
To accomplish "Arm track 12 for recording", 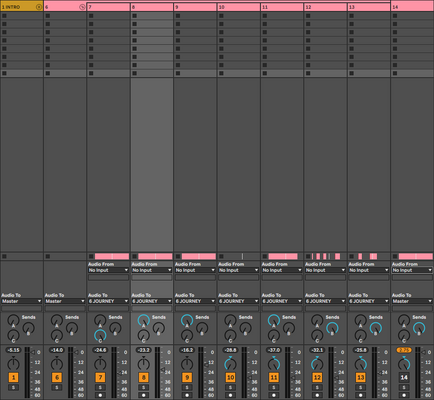I will 317,395.
